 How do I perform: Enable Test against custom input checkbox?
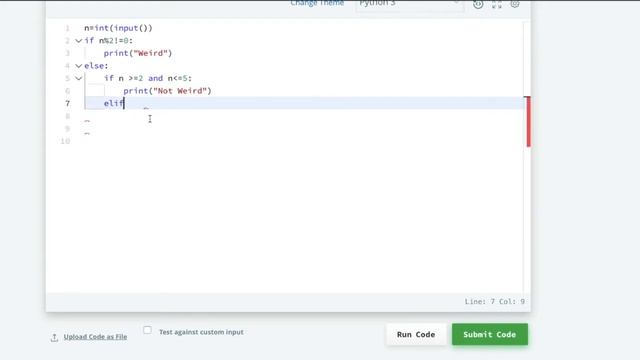(x=147, y=330)
